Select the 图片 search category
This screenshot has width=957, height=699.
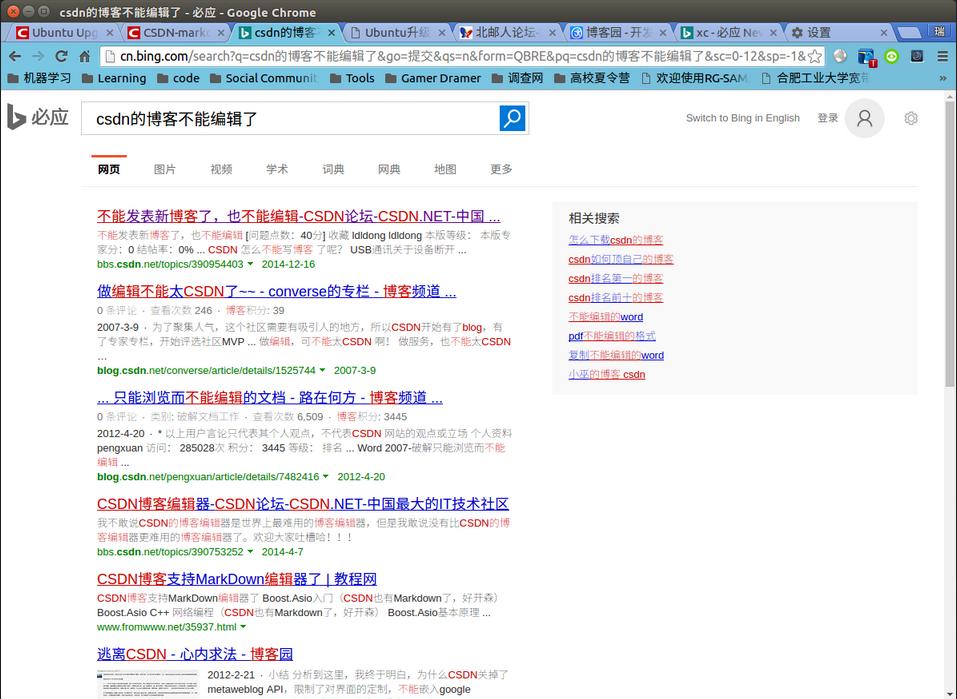click(165, 169)
